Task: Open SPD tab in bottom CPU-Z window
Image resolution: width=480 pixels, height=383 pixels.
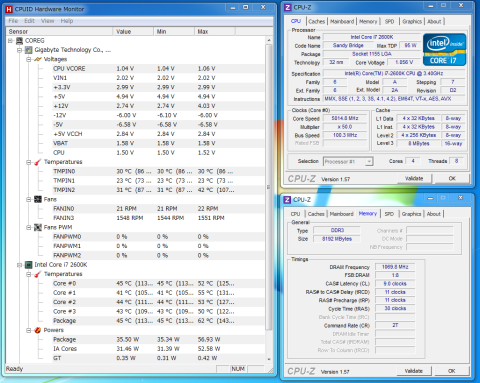Action: click(389, 214)
